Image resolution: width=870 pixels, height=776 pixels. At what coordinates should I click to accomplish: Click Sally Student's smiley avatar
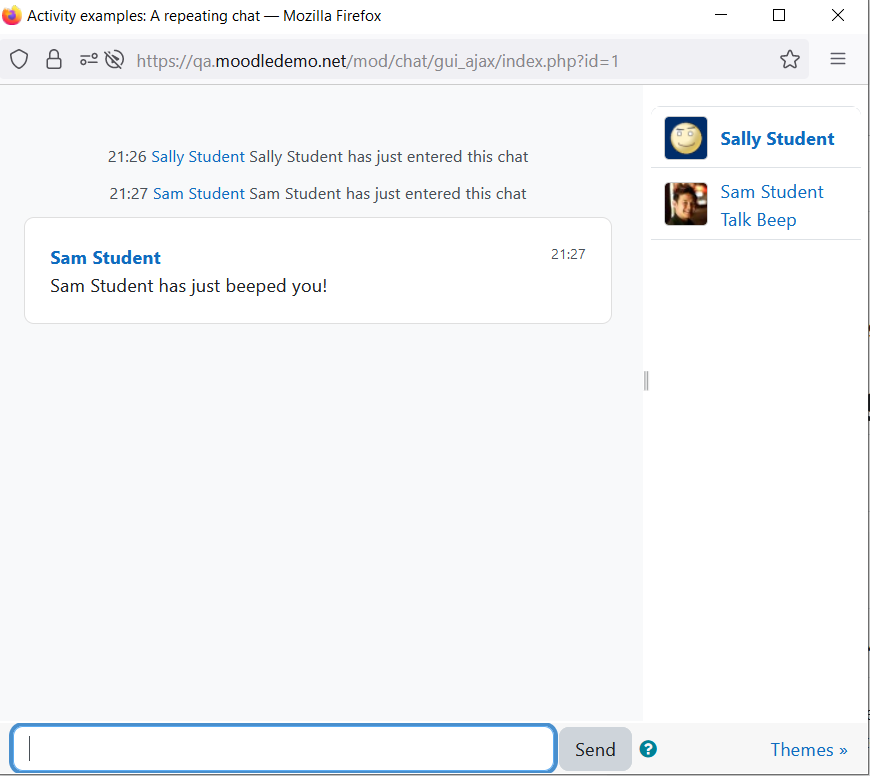tap(686, 138)
